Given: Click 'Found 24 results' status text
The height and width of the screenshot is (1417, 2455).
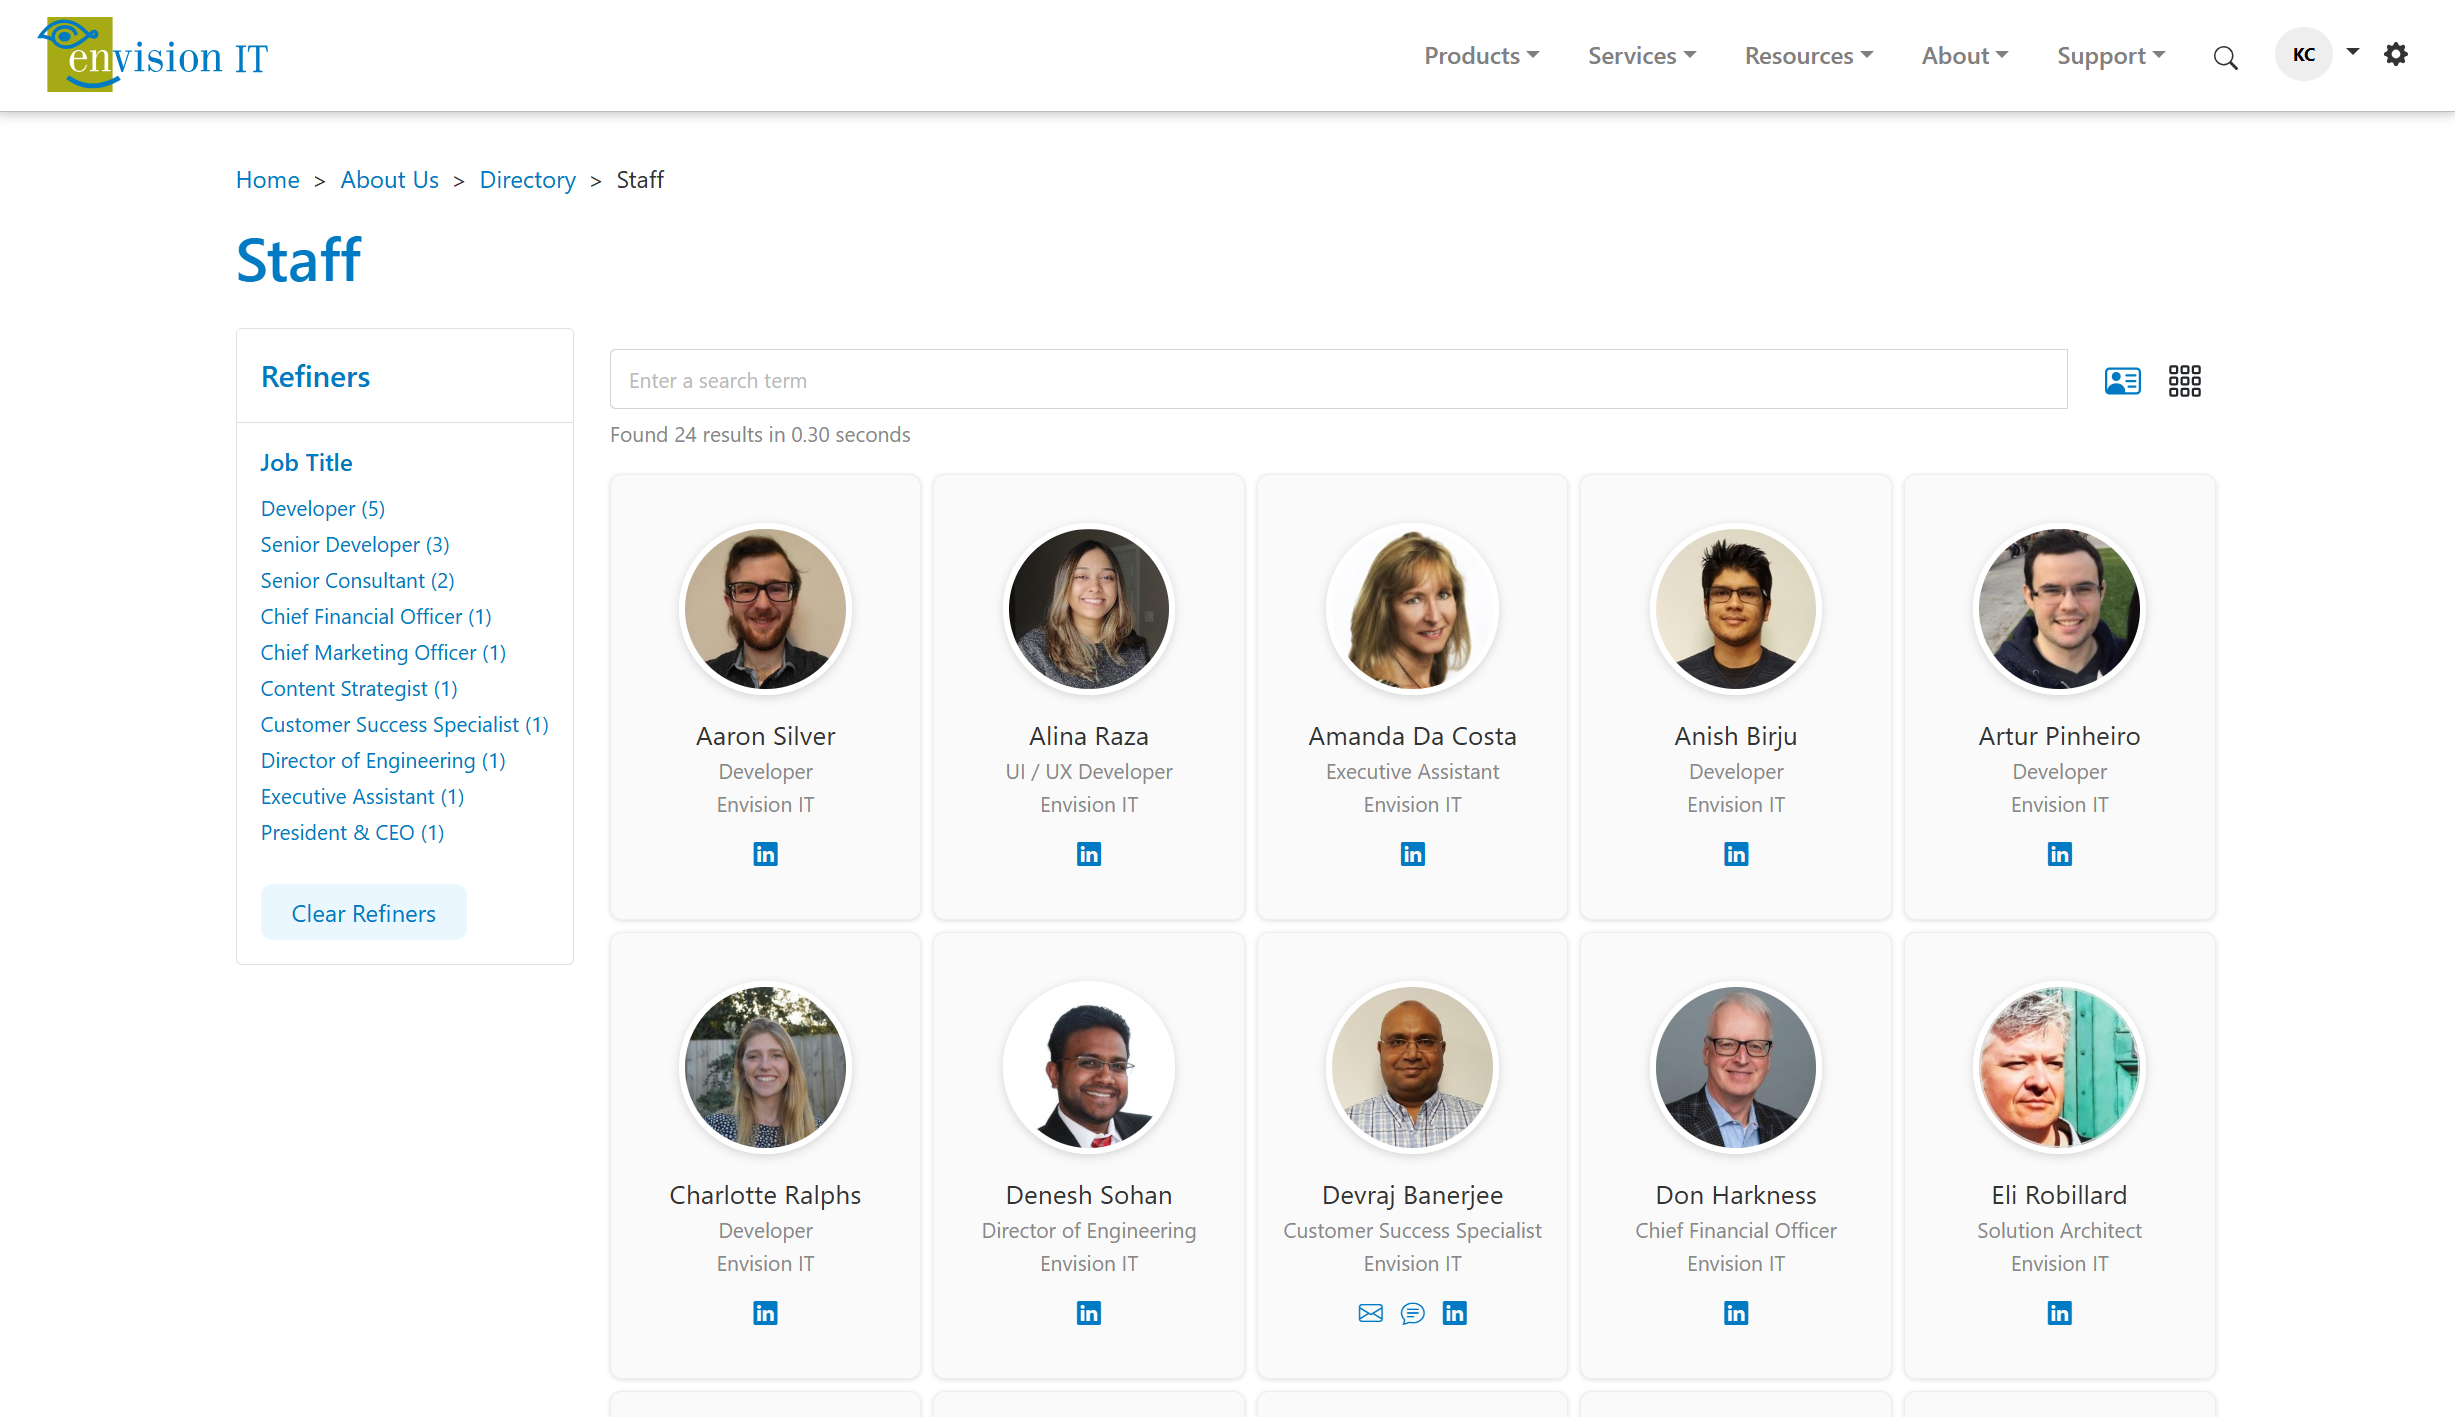Looking at the screenshot, I should pyautogui.click(x=760, y=435).
